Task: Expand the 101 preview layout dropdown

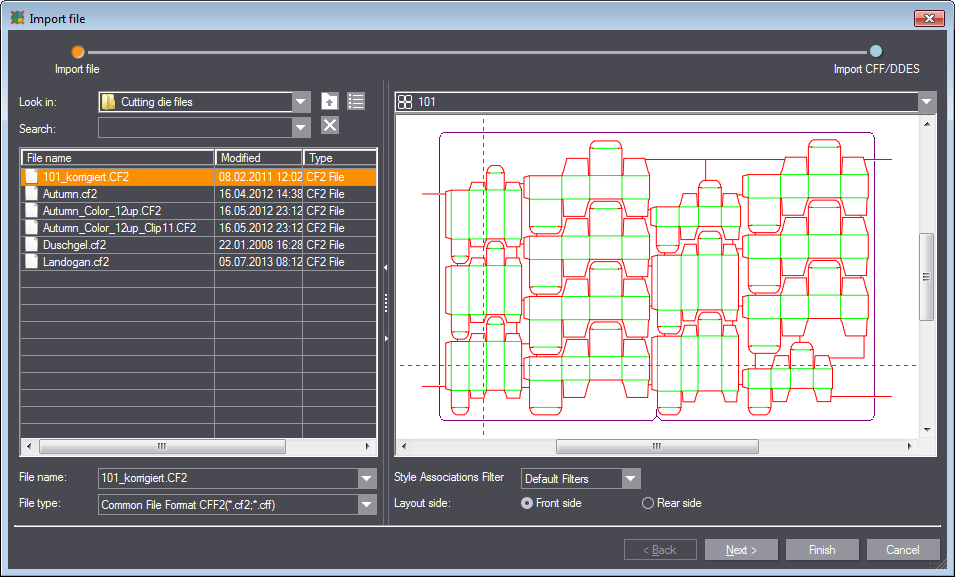Action: coord(927,102)
